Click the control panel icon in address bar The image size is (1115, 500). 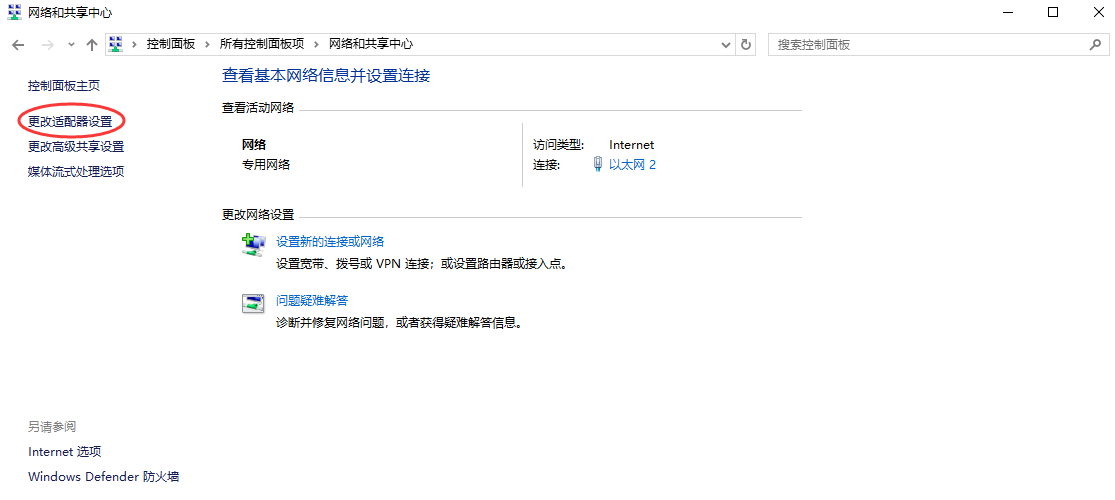[117, 45]
